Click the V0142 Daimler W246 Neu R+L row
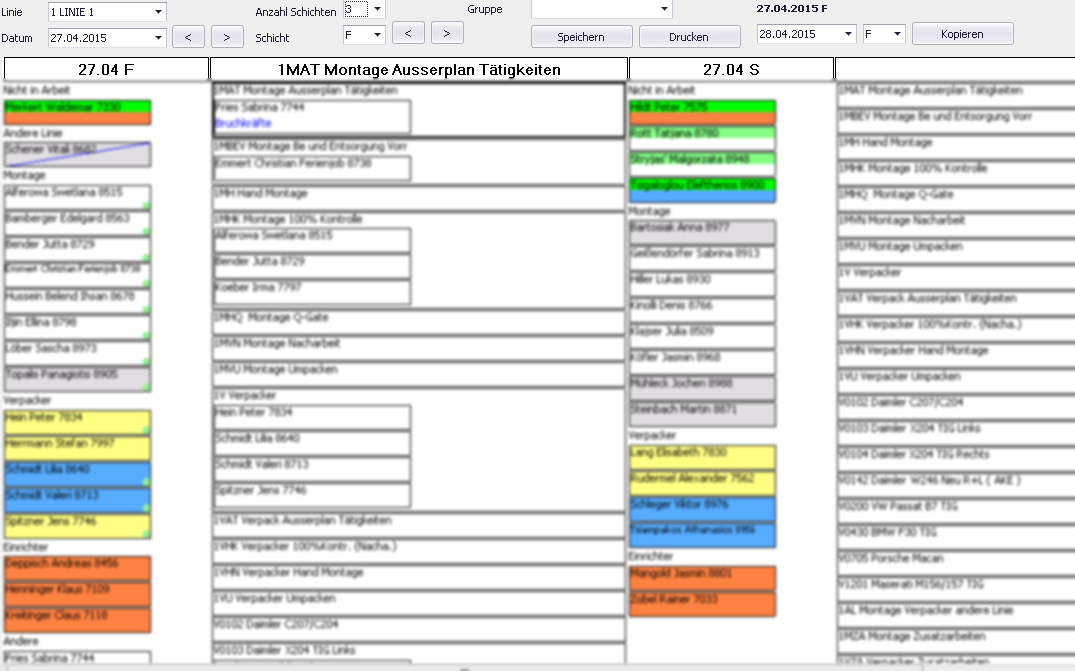The height and width of the screenshot is (671, 1075). coord(956,486)
